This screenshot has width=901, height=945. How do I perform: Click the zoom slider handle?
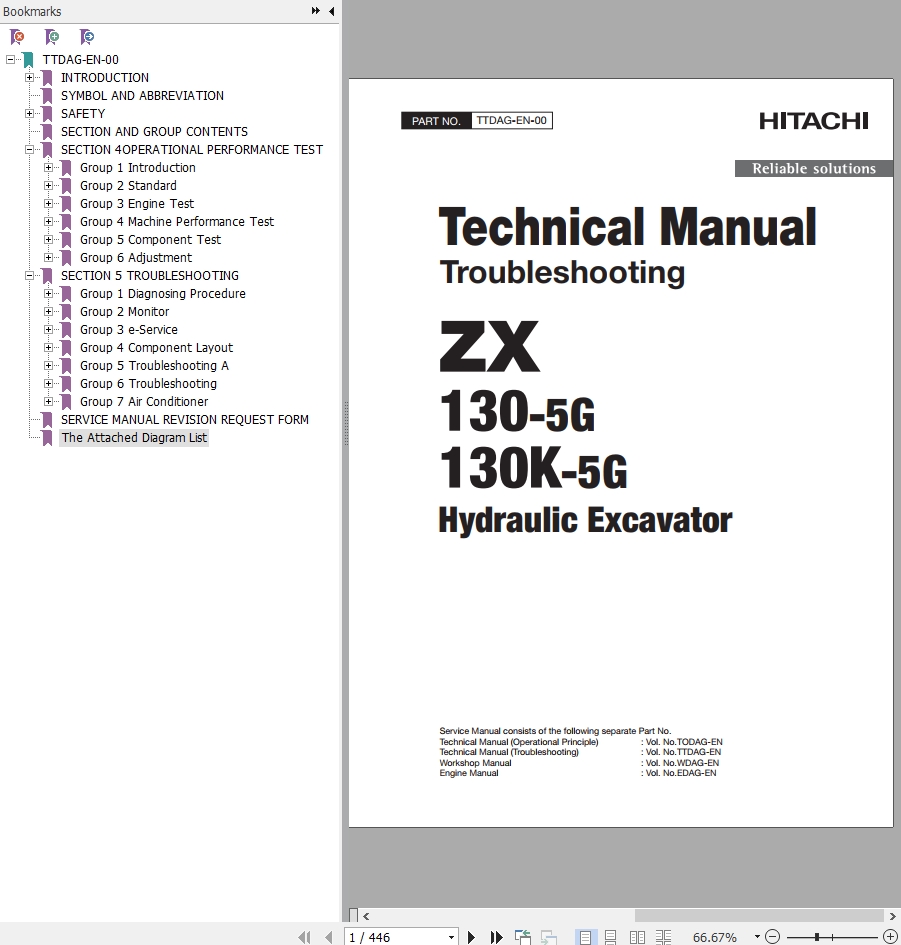[x=817, y=937]
